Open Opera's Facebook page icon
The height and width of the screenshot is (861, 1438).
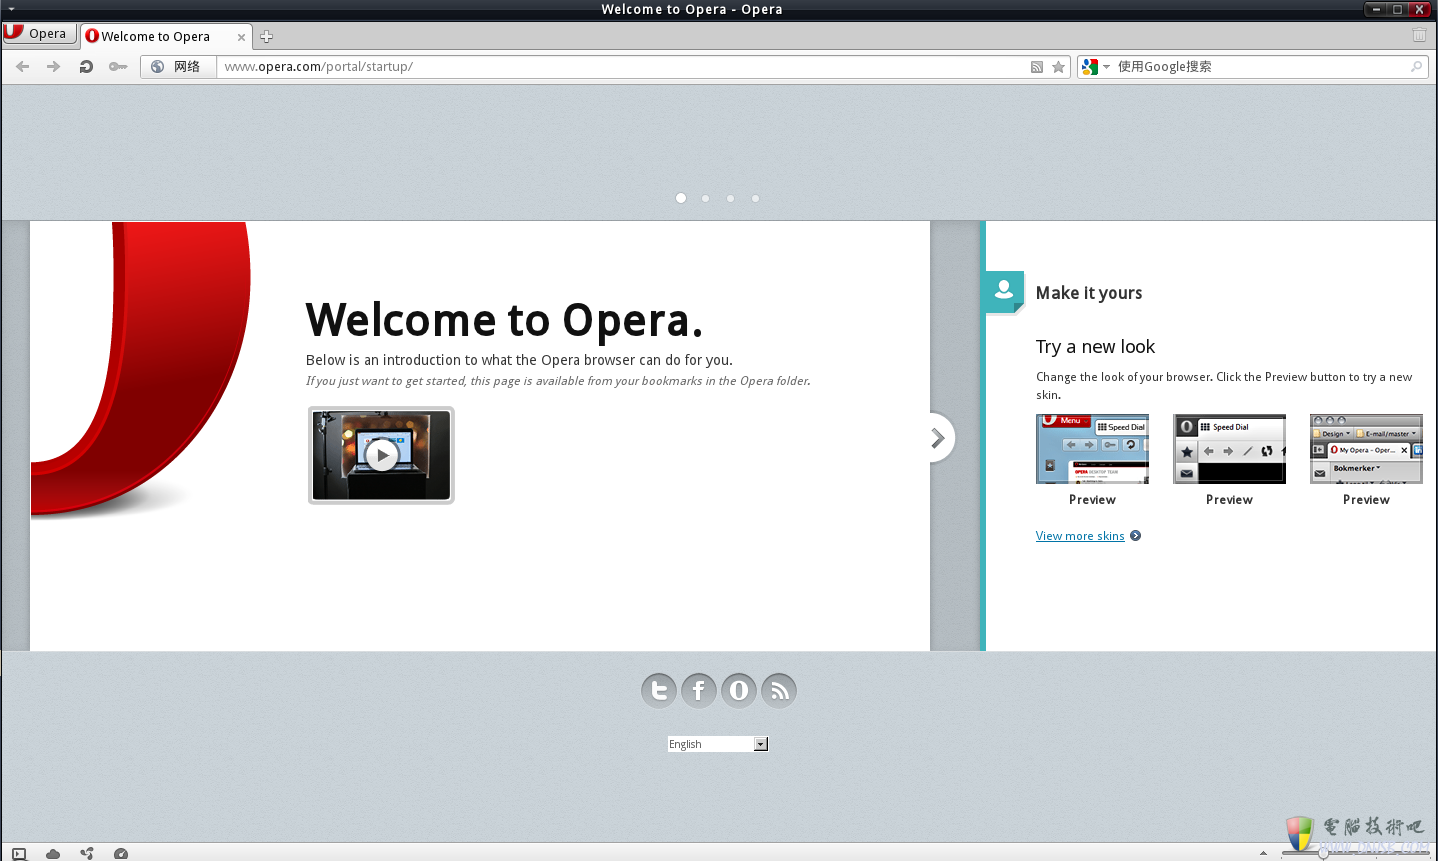click(699, 690)
